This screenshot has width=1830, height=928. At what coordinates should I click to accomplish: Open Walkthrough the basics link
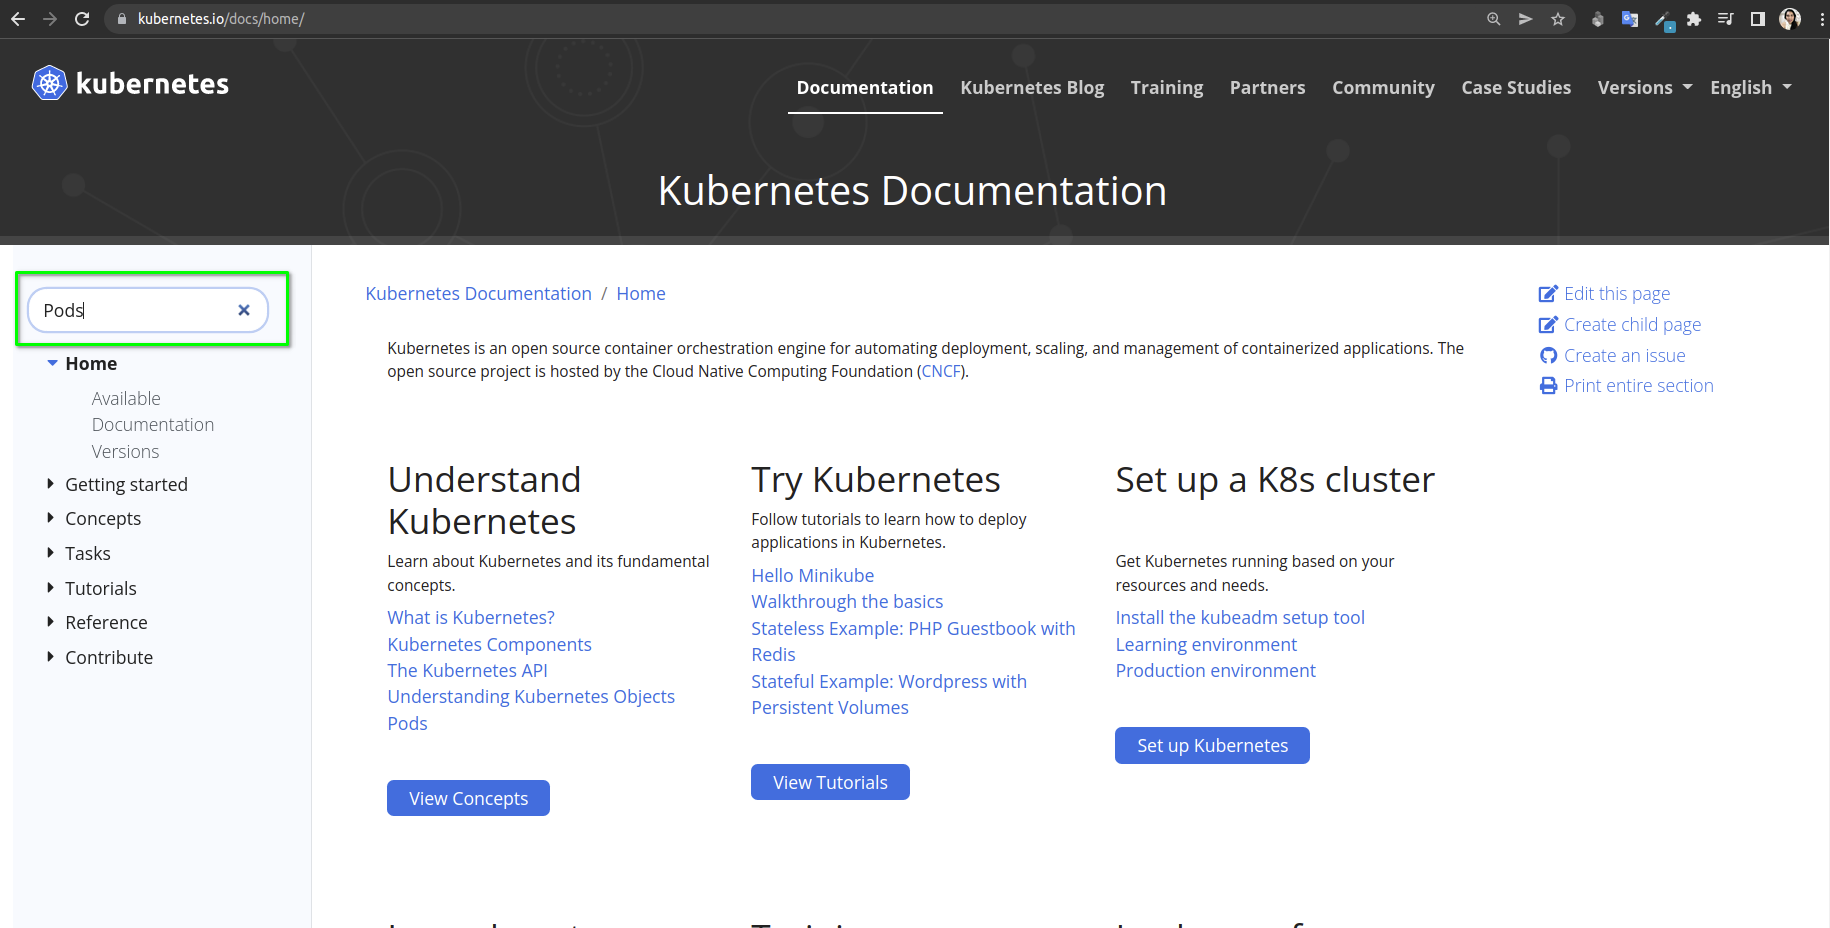(x=847, y=602)
